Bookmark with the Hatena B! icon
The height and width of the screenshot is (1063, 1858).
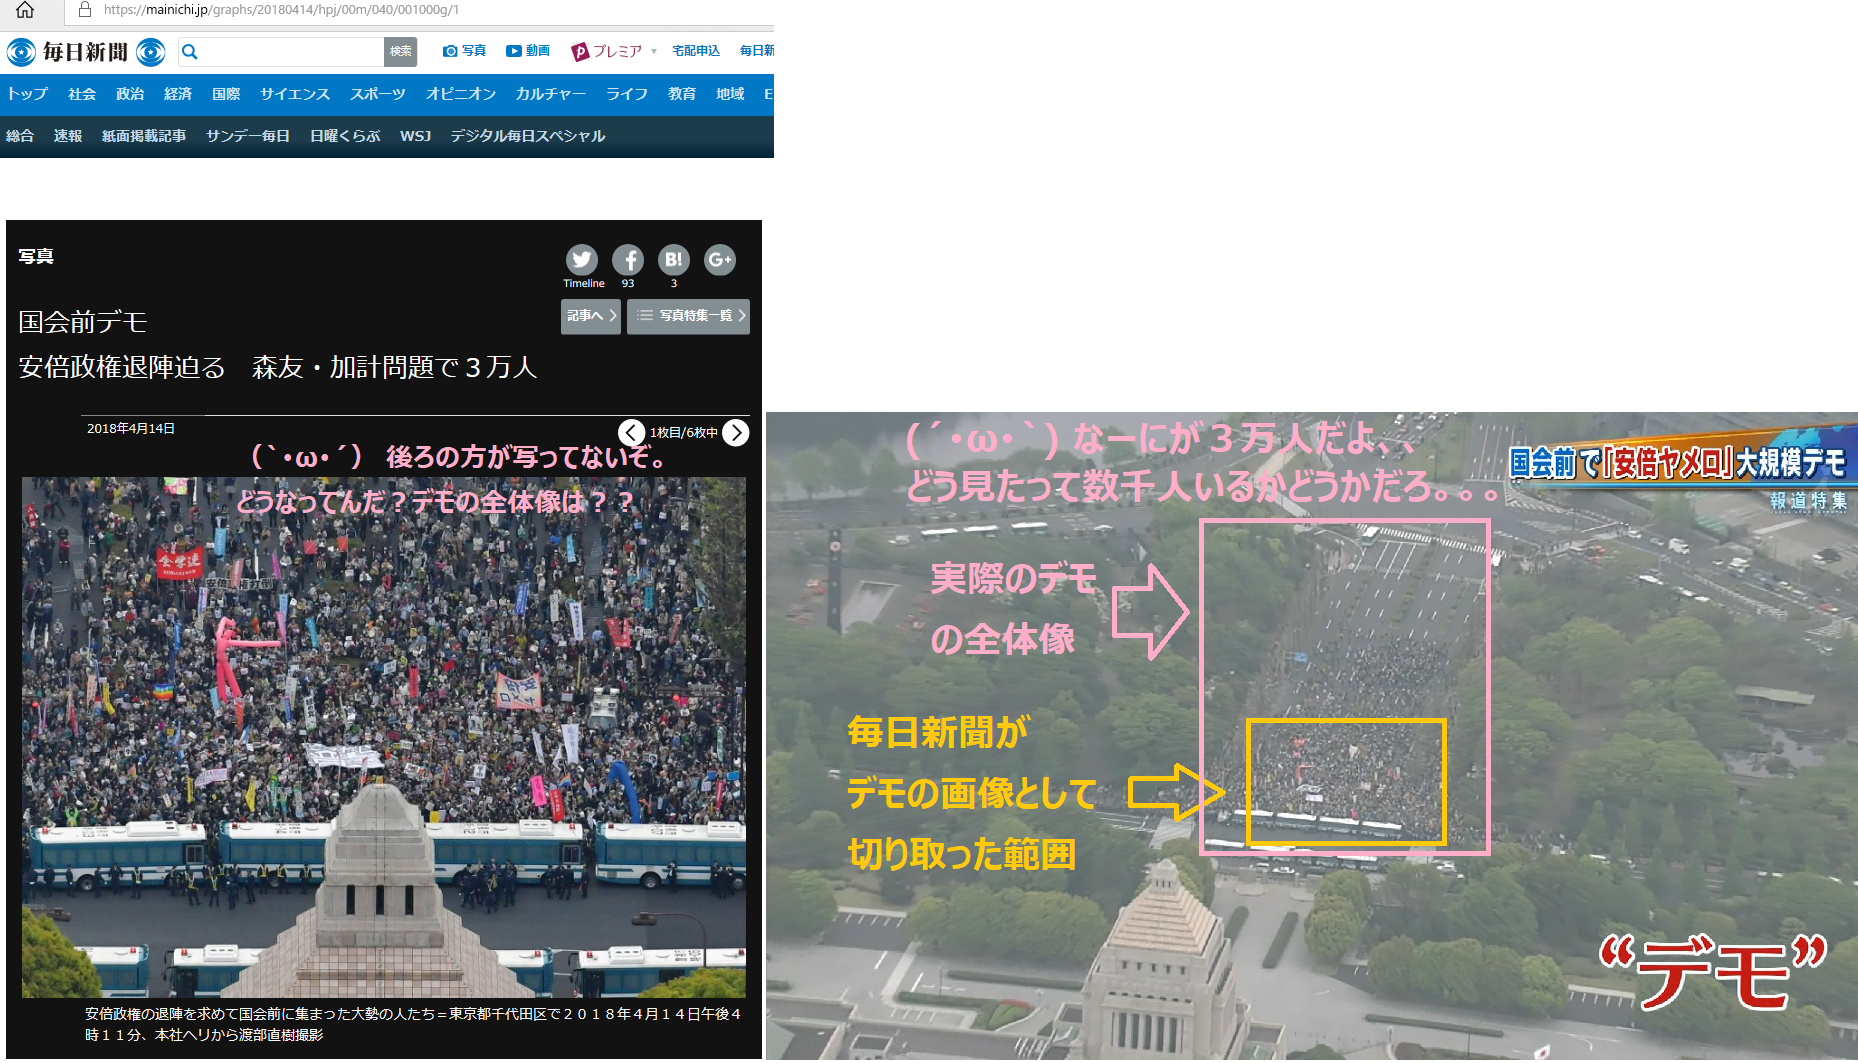click(674, 260)
